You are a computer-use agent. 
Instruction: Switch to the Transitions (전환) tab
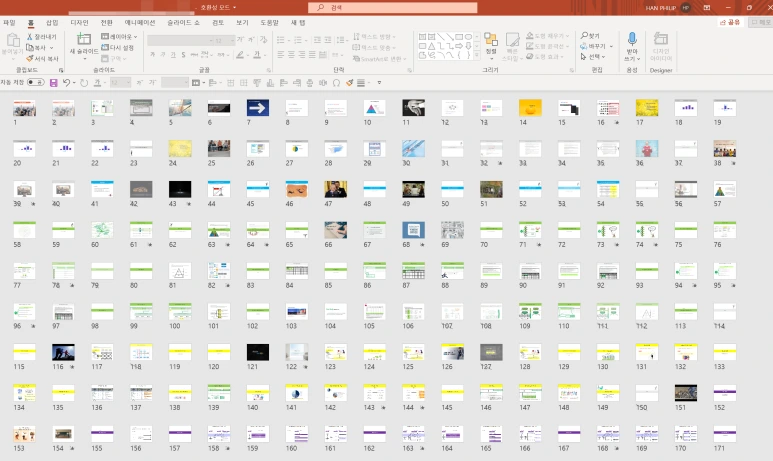click(x=106, y=23)
